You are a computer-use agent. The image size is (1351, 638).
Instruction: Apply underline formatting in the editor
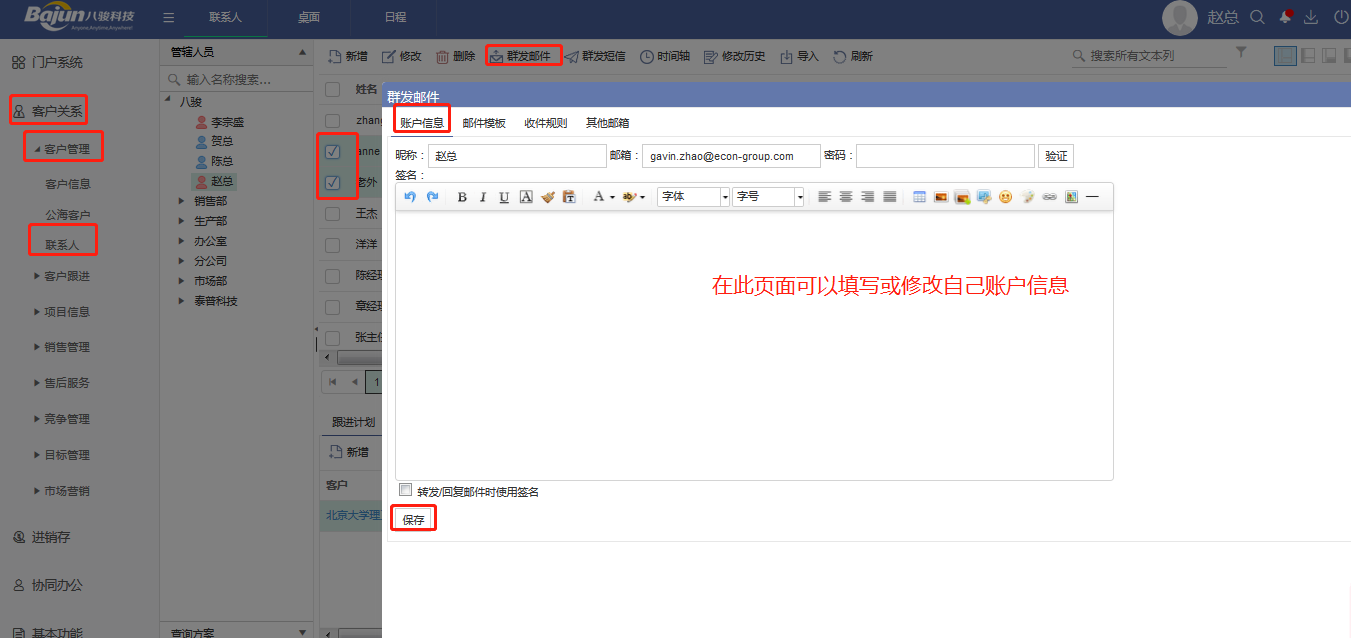[x=504, y=197]
